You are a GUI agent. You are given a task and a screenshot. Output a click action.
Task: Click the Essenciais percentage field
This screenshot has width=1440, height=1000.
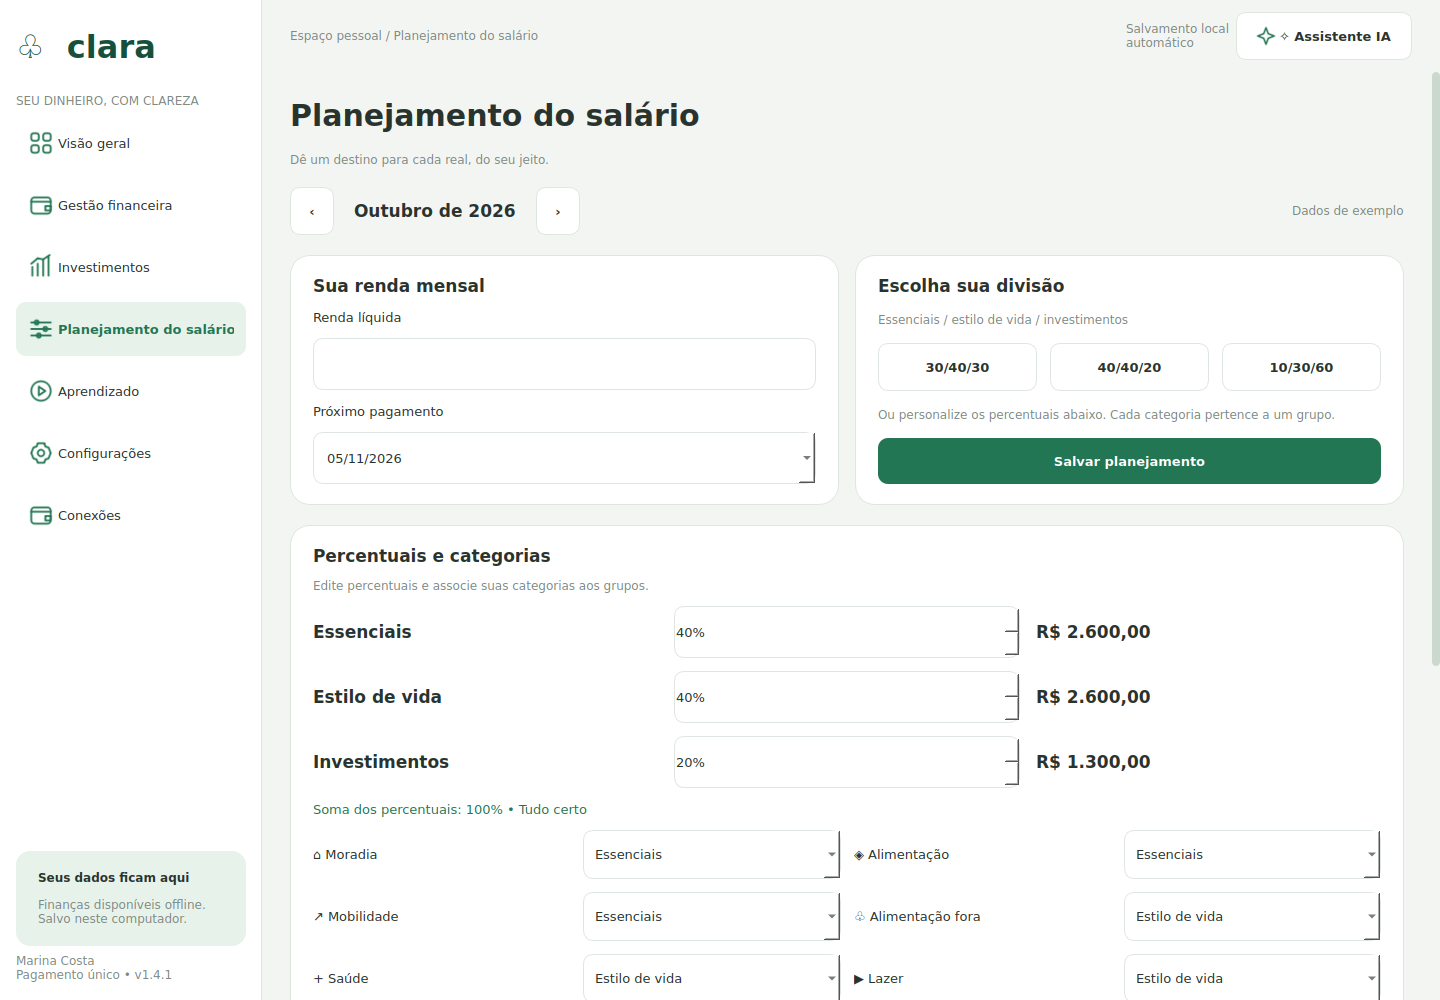click(x=846, y=632)
